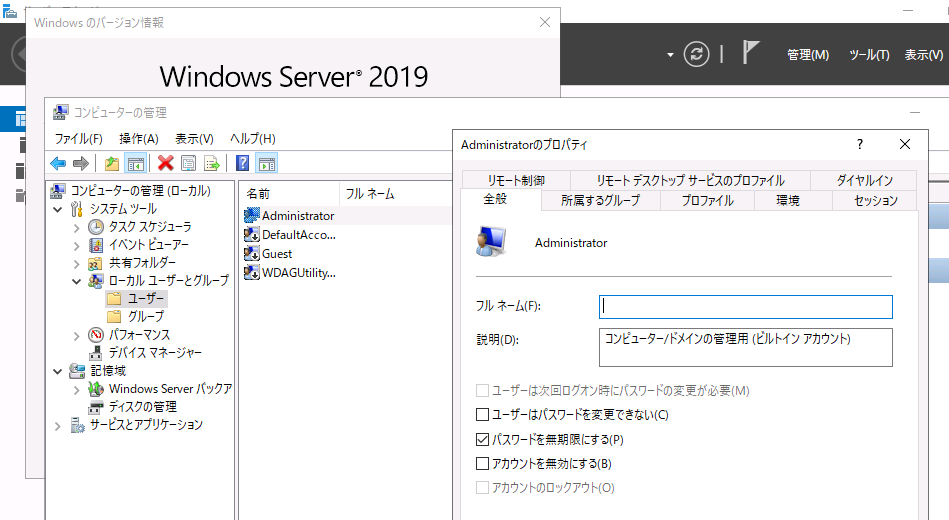Open リモート デスクトップ サービスのプロファイル tab
The width and height of the screenshot is (949, 520).
(x=690, y=180)
